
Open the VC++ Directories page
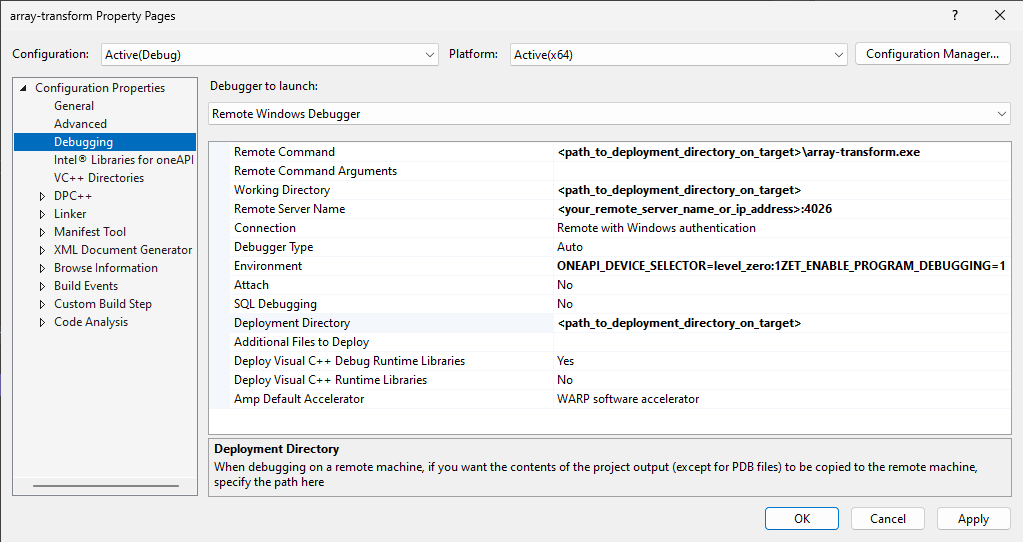[x=98, y=178]
